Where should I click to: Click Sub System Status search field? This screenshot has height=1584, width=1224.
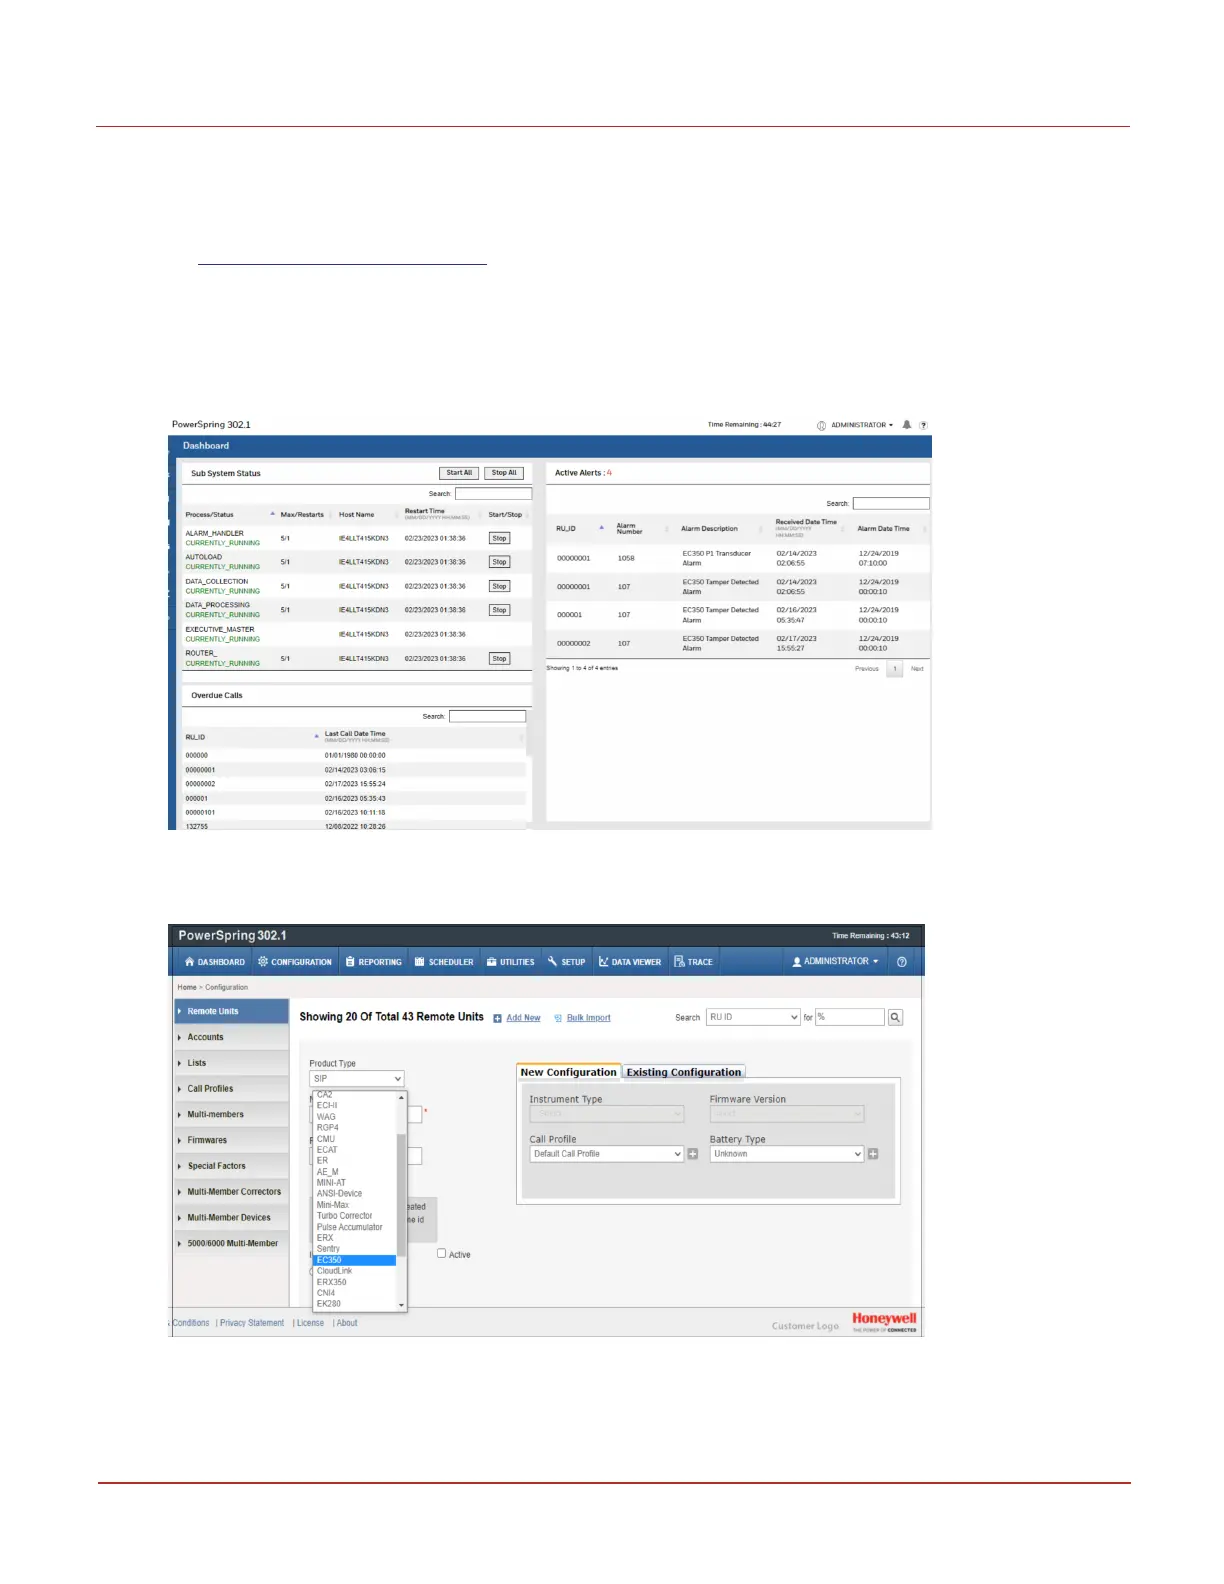[493, 494]
